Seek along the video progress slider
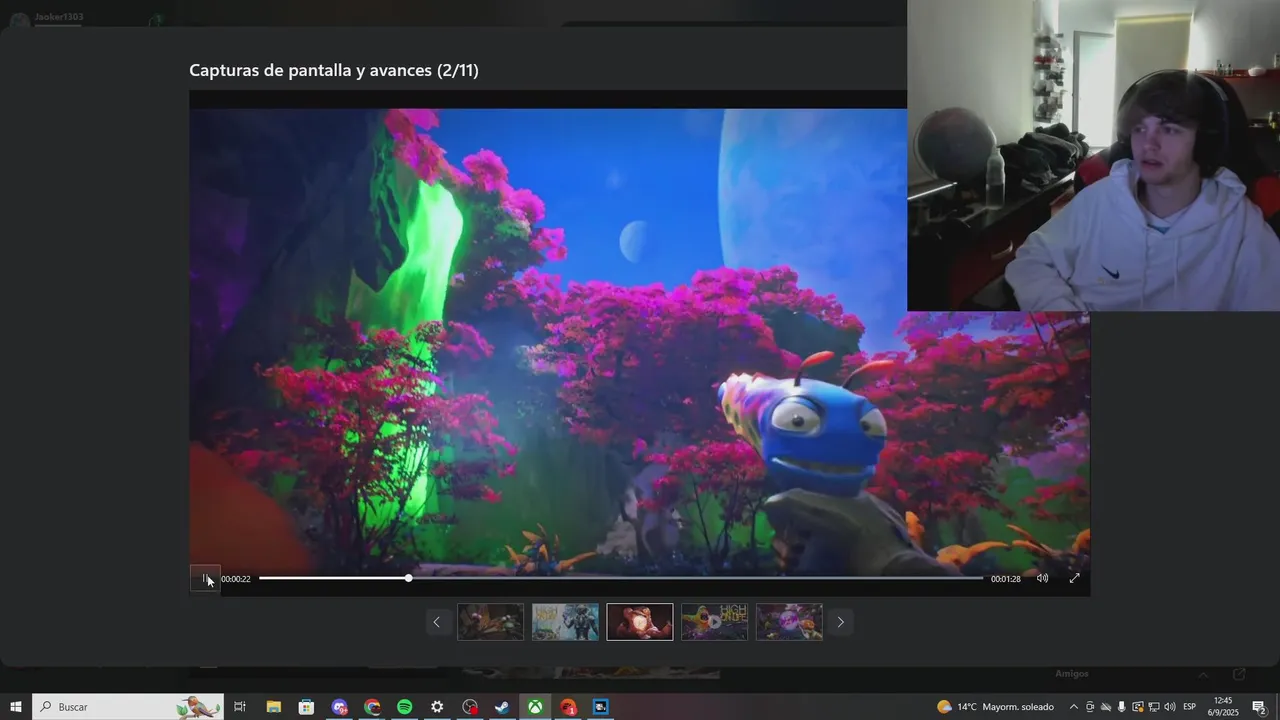The width and height of the screenshot is (1280, 720). click(x=621, y=578)
